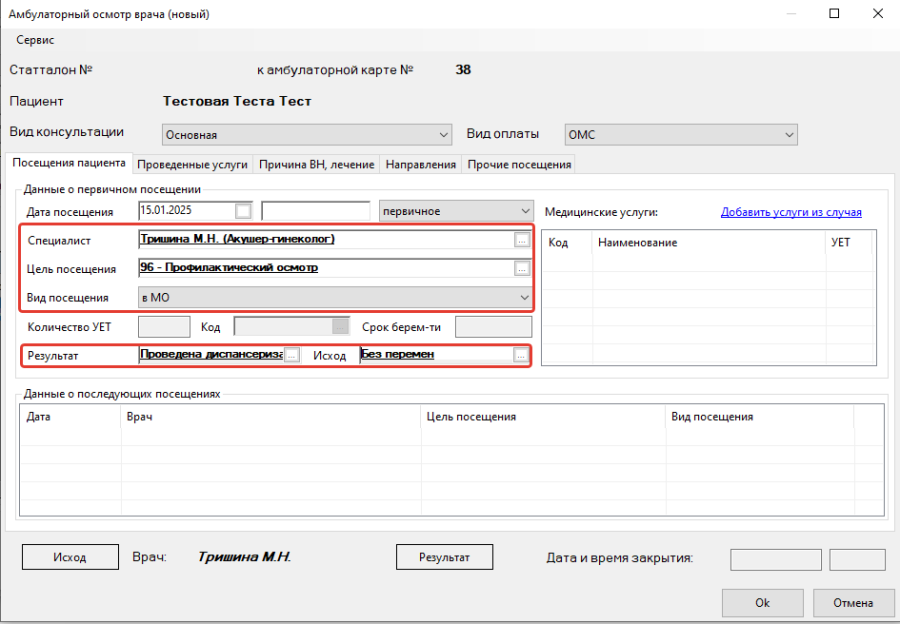
Task: Expand the первичное visit type dropdown
Action: (x=525, y=211)
